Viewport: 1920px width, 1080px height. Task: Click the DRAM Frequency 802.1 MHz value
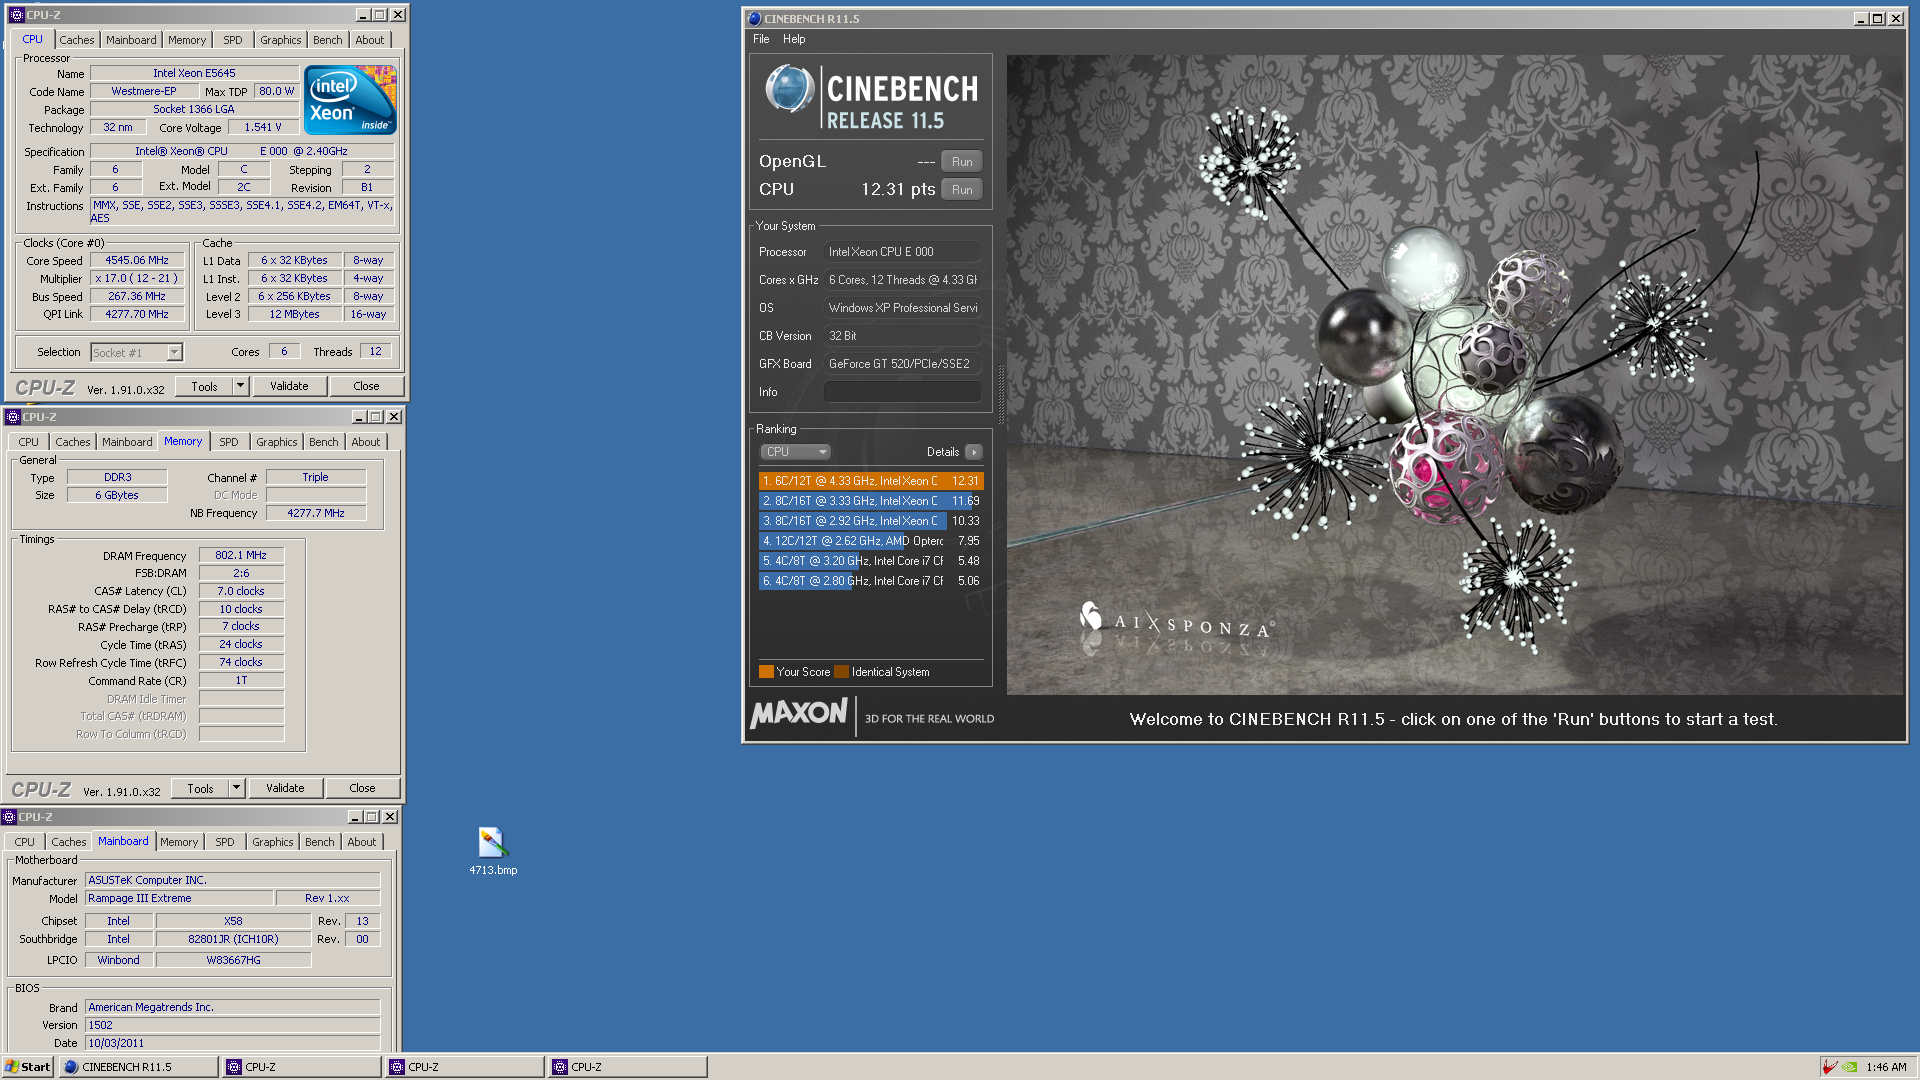pyautogui.click(x=241, y=555)
